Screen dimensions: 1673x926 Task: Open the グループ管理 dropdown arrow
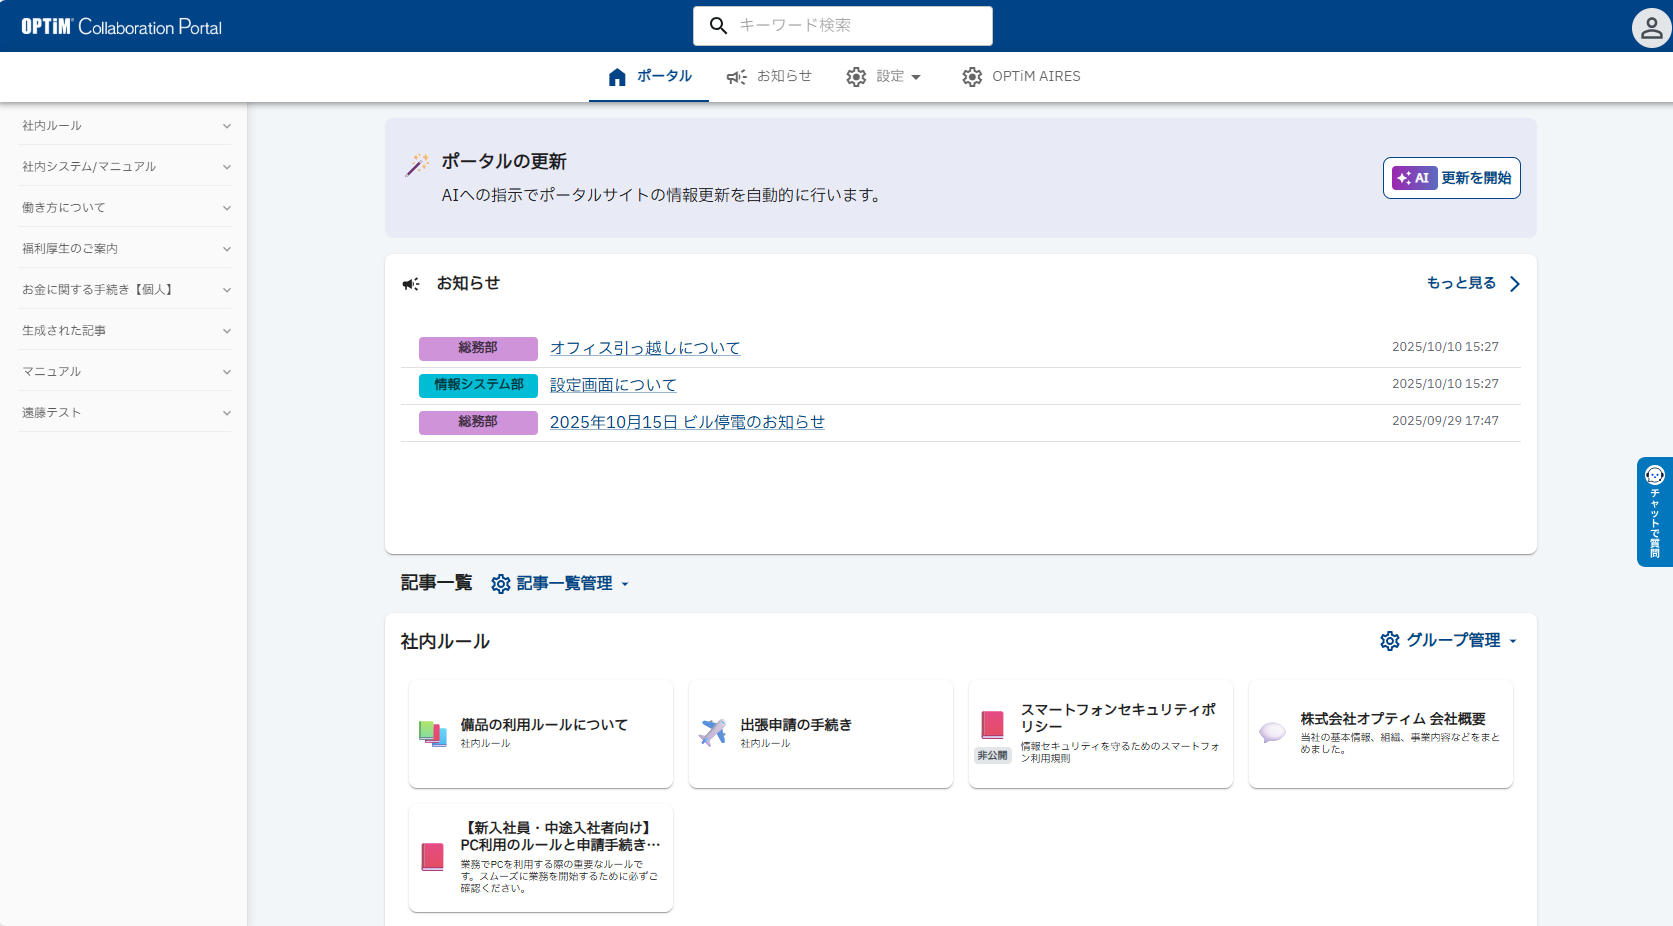(1513, 641)
